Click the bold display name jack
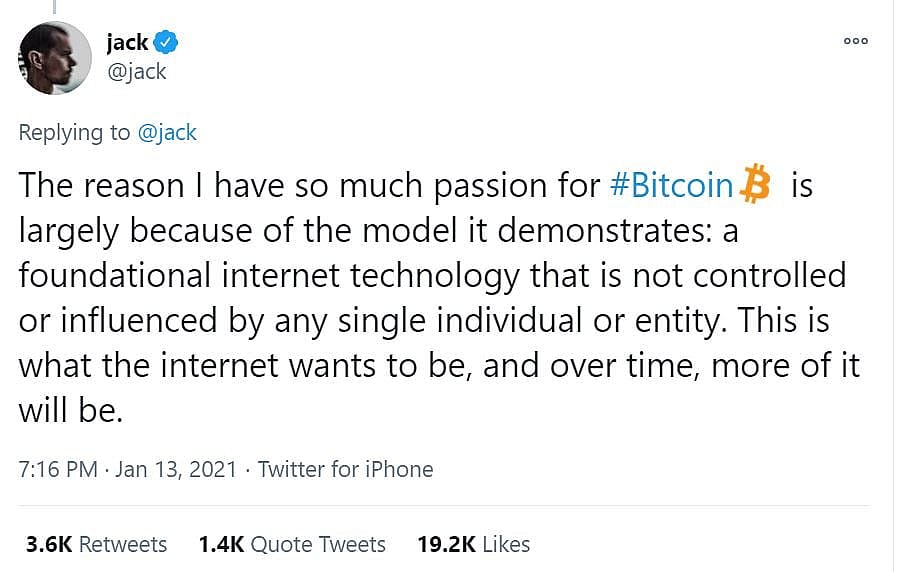This screenshot has width=898, height=572. pos(127,42)
